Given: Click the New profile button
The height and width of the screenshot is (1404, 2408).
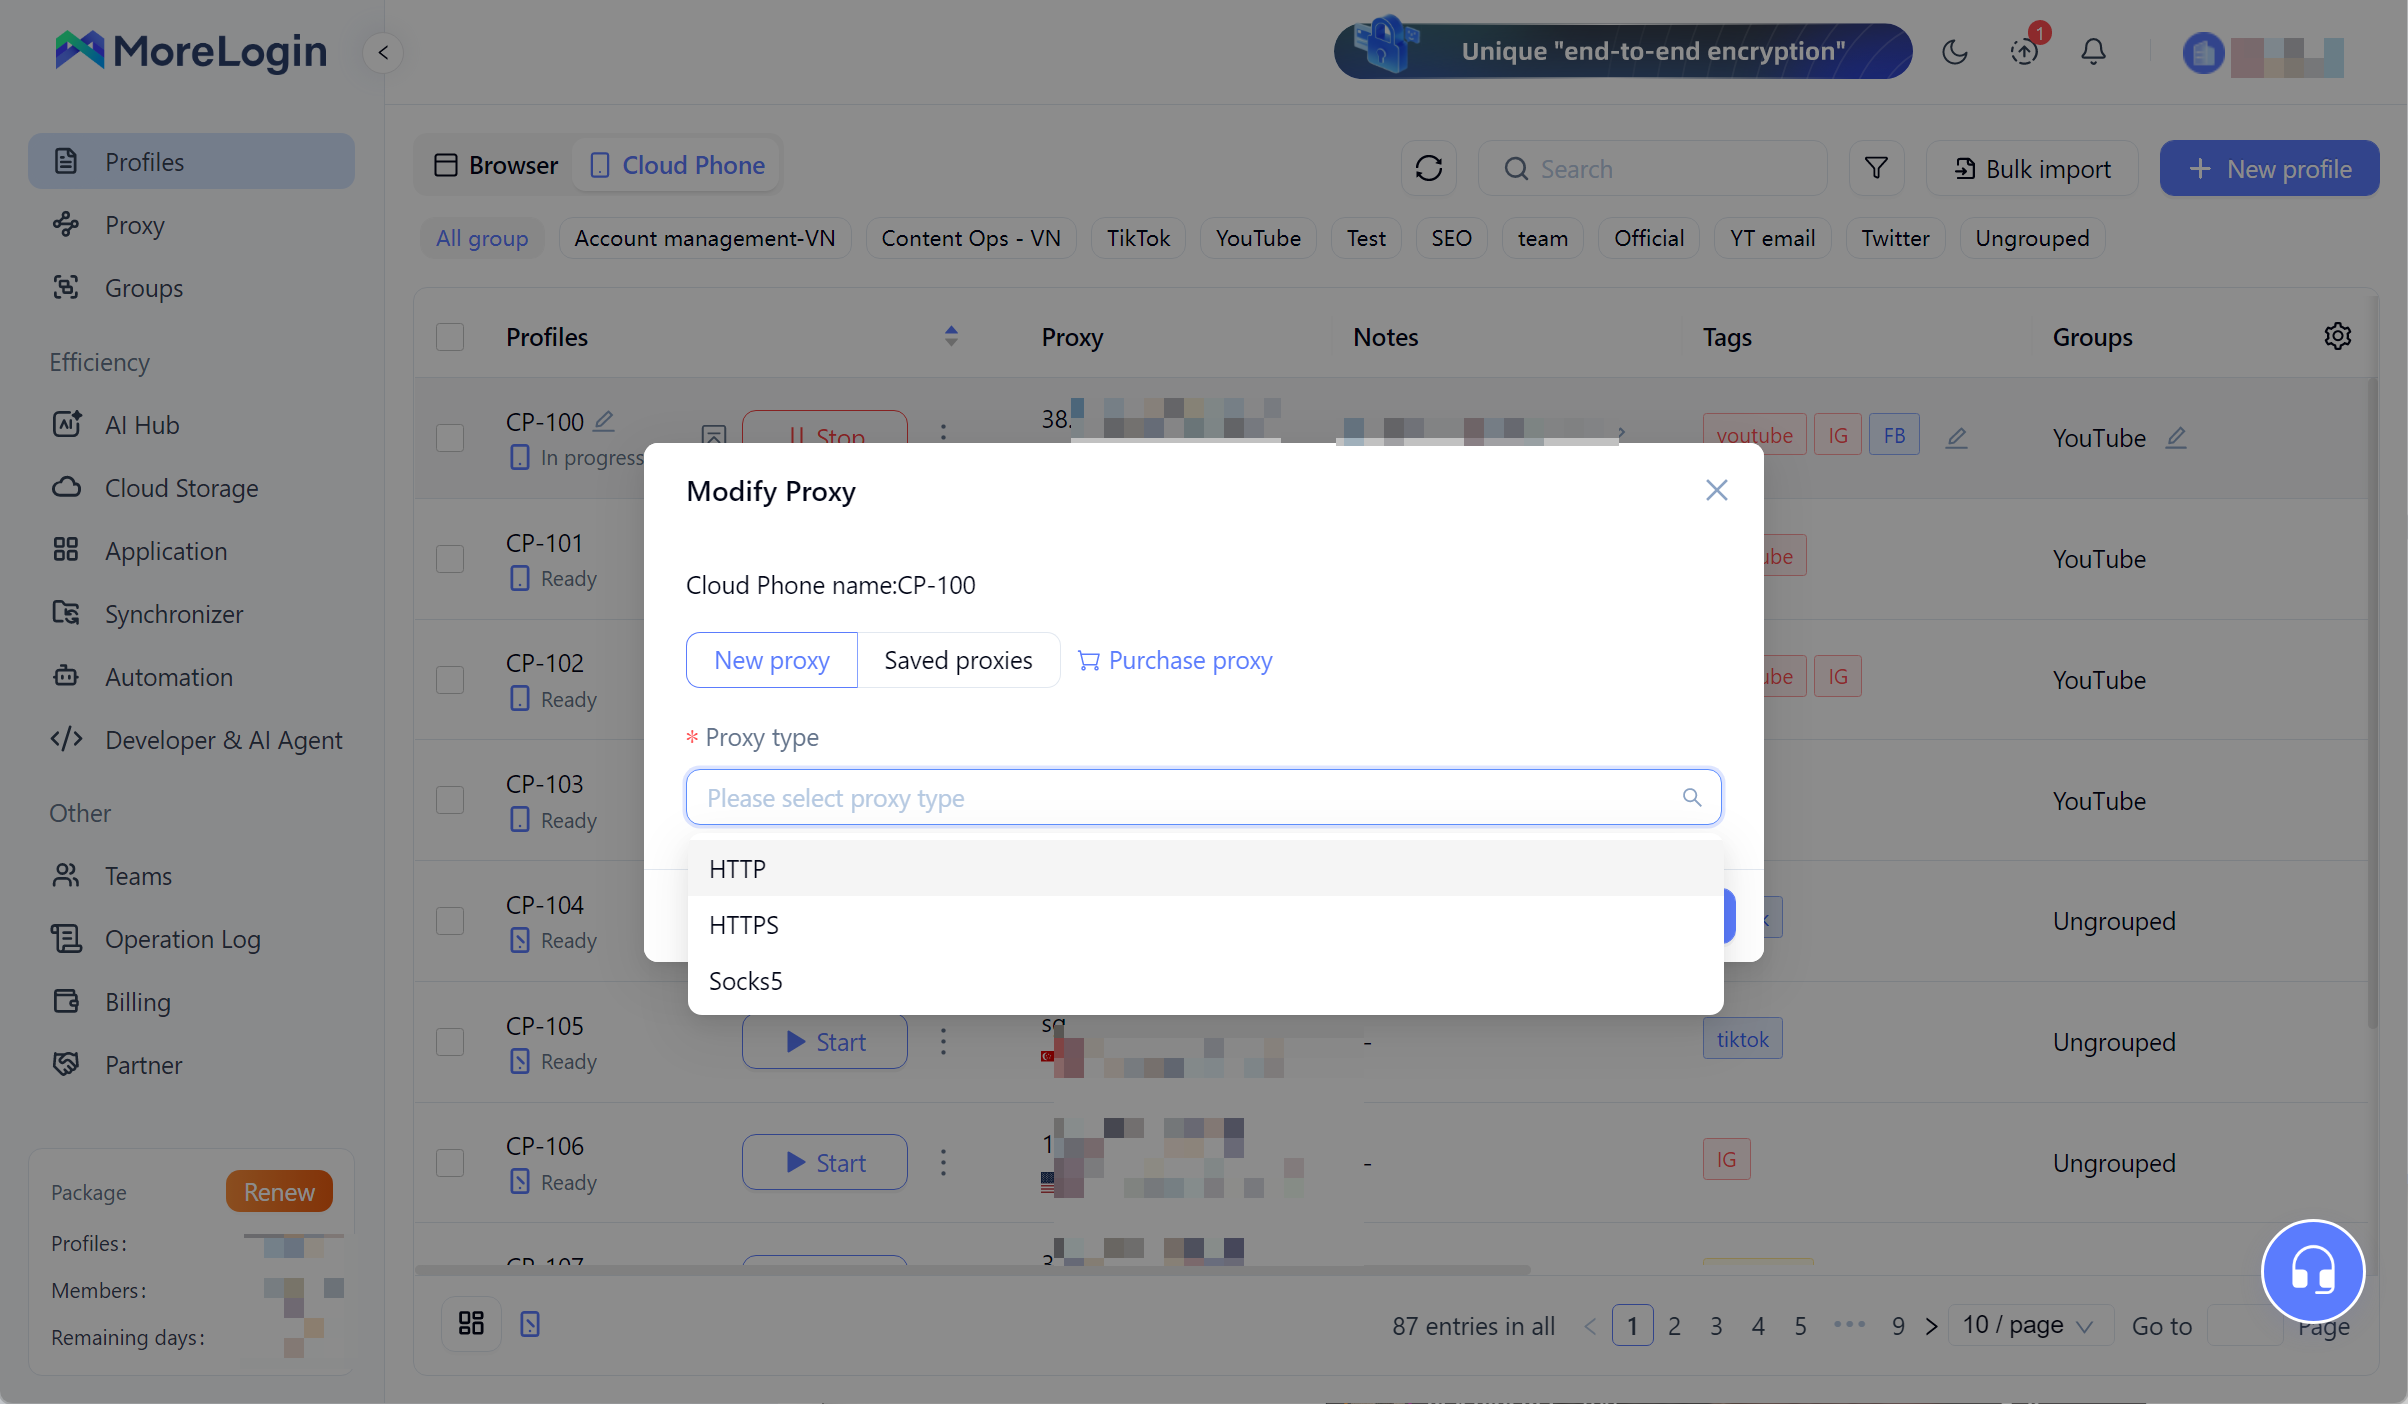Looking at the screenshot, I should coord(2269,168).
